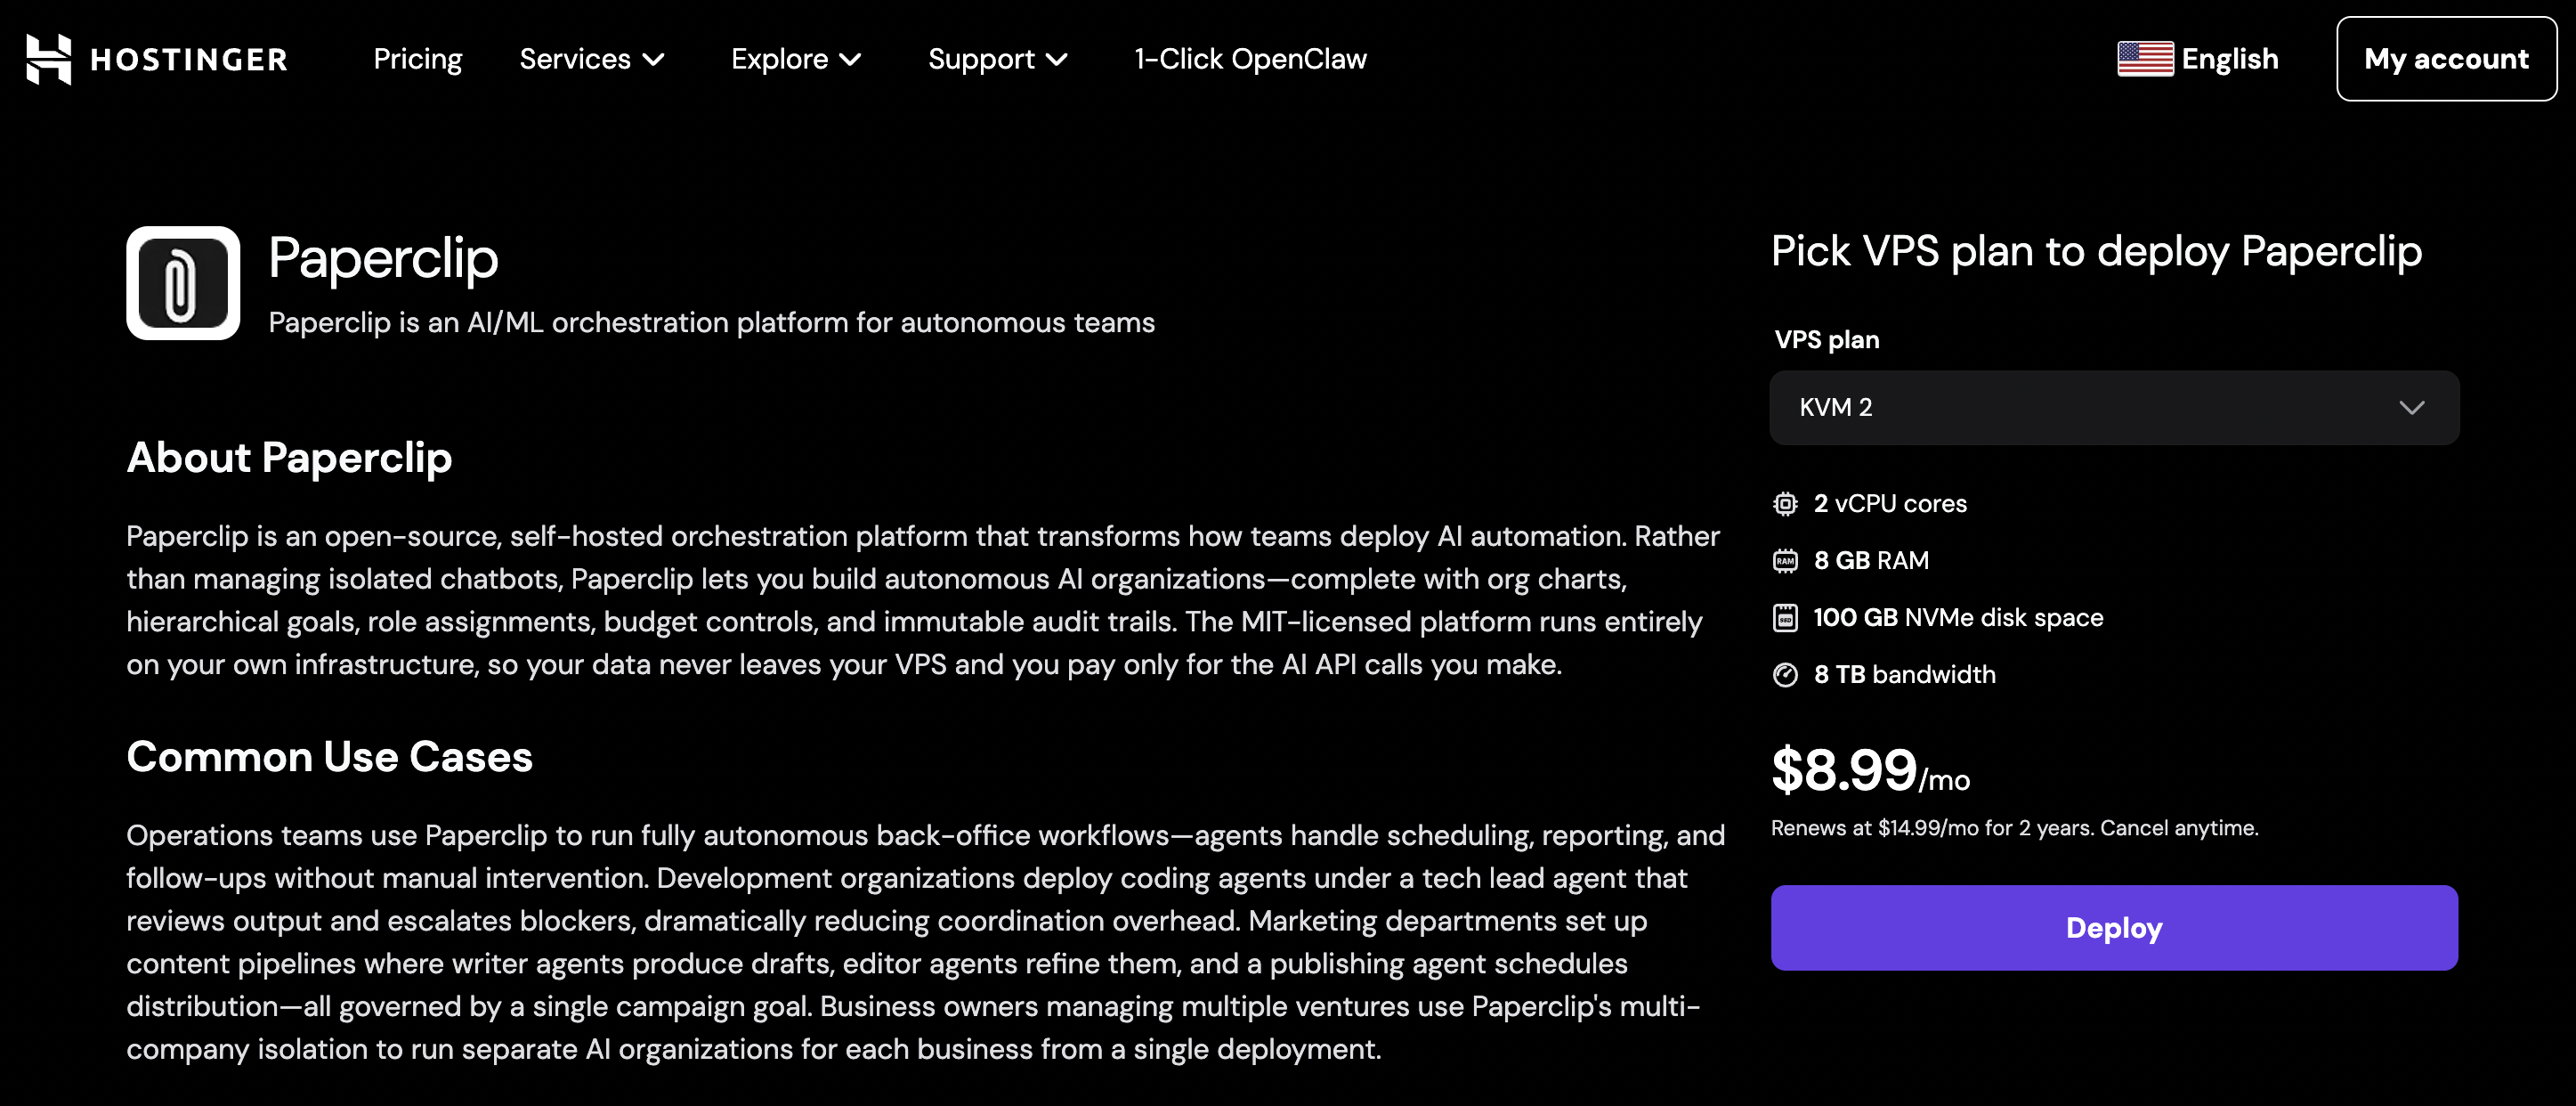Click the vCPU cores chip icon
This screenshot has height=1106, width=2576.
[x=1785, y=504]
